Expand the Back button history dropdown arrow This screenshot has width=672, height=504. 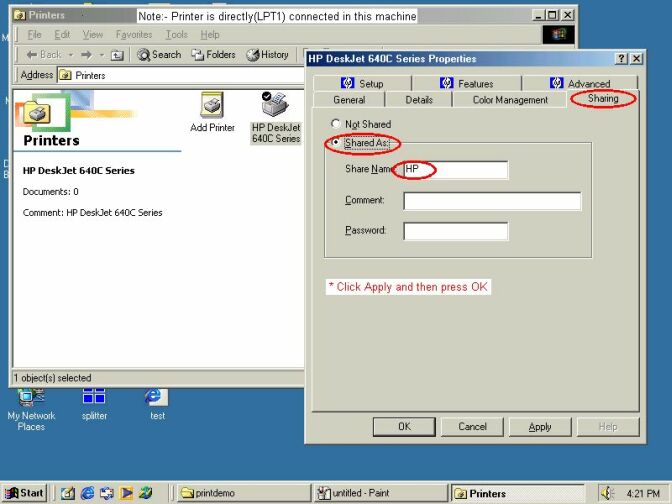click(70, 55)
